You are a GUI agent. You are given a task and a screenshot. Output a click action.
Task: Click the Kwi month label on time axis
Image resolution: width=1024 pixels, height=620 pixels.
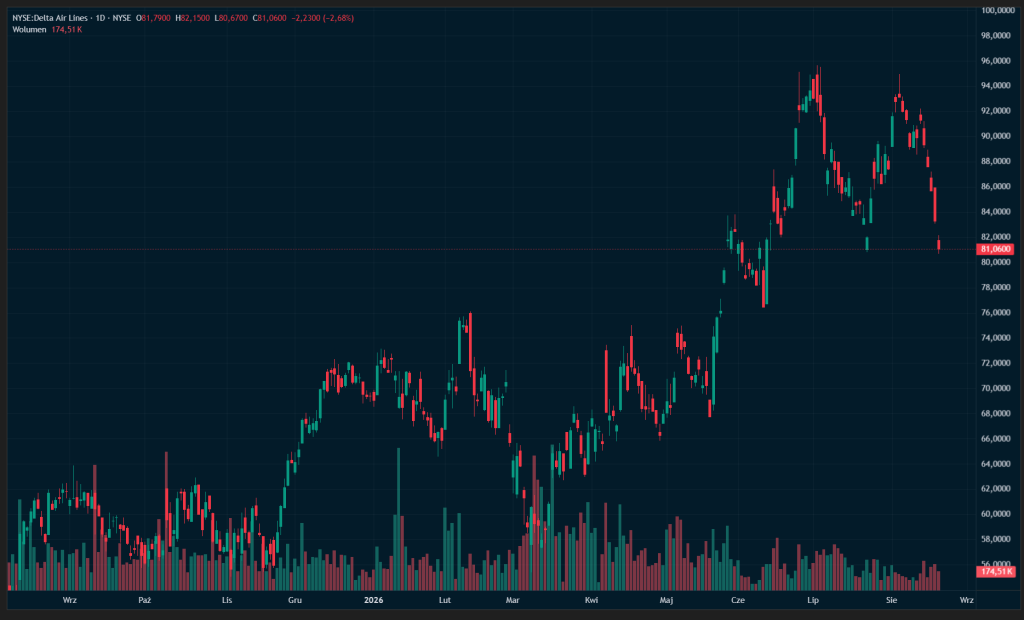tap(591, 600)
